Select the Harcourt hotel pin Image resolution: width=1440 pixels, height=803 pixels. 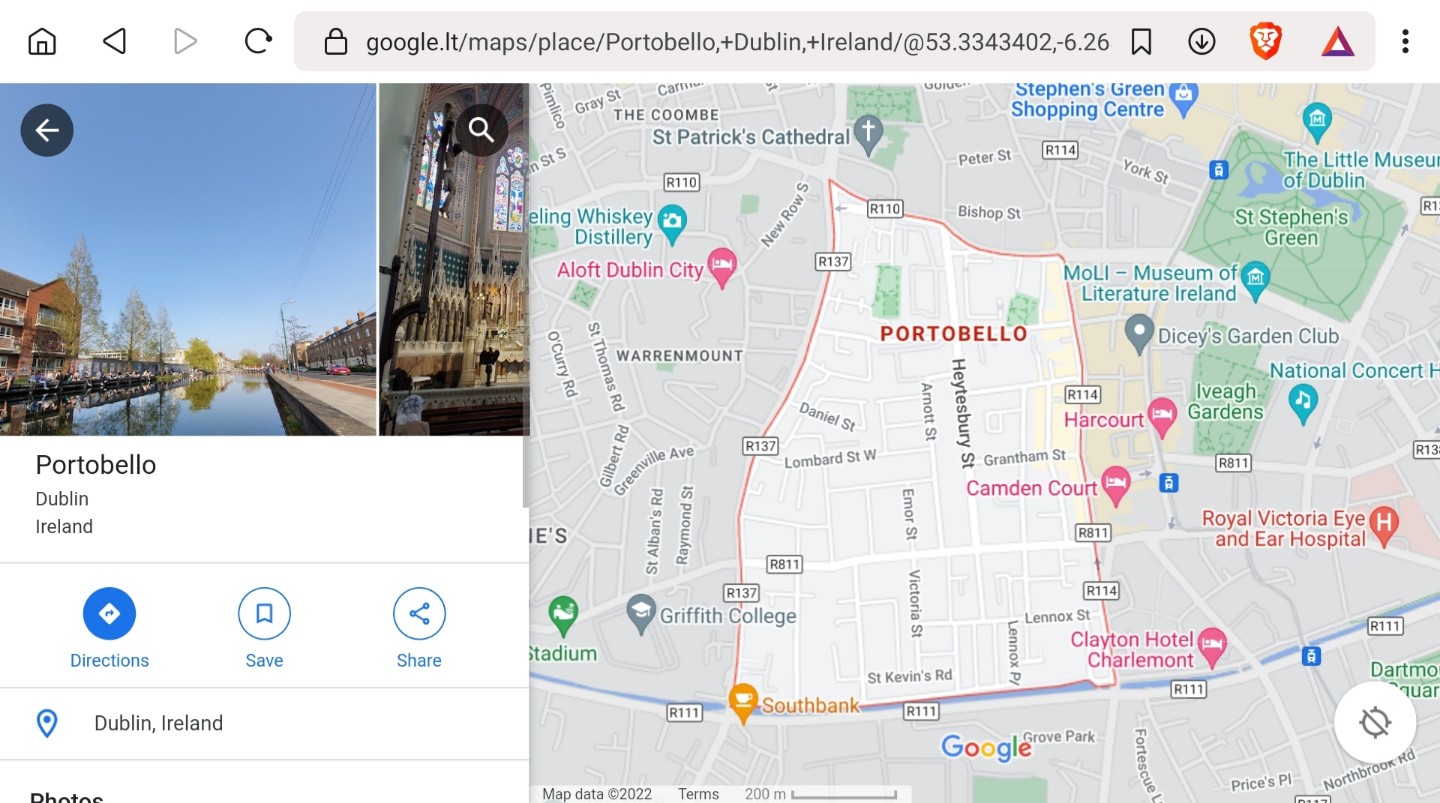coord(1162,417)
